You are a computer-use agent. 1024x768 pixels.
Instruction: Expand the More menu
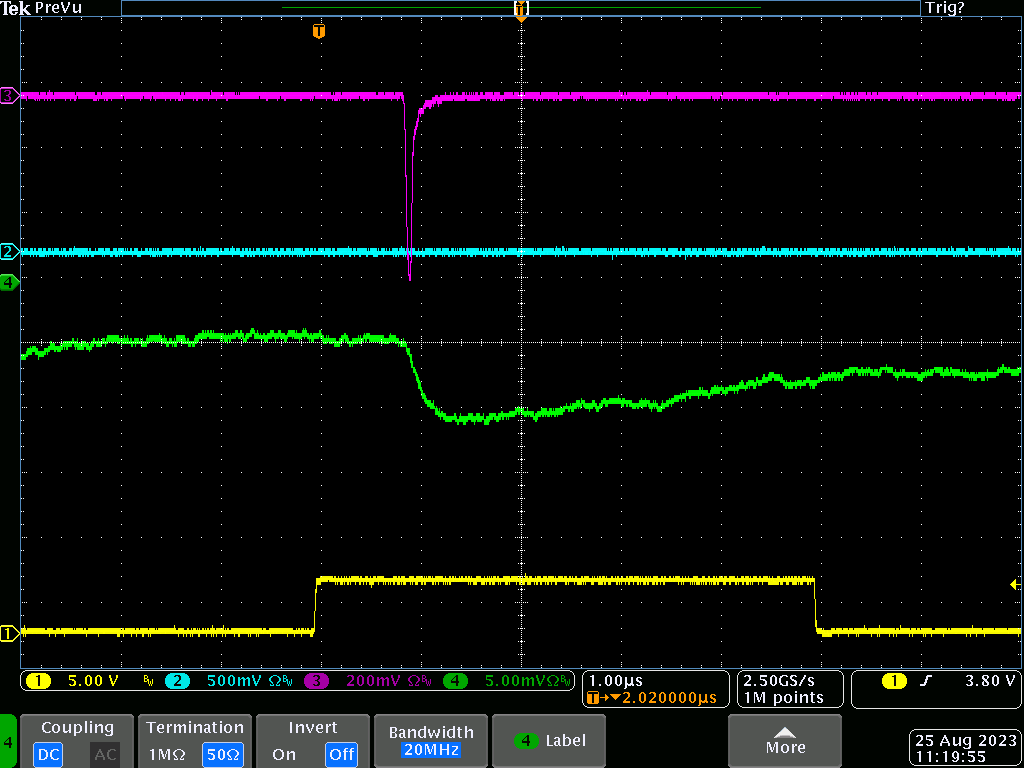tap(785, 741)
